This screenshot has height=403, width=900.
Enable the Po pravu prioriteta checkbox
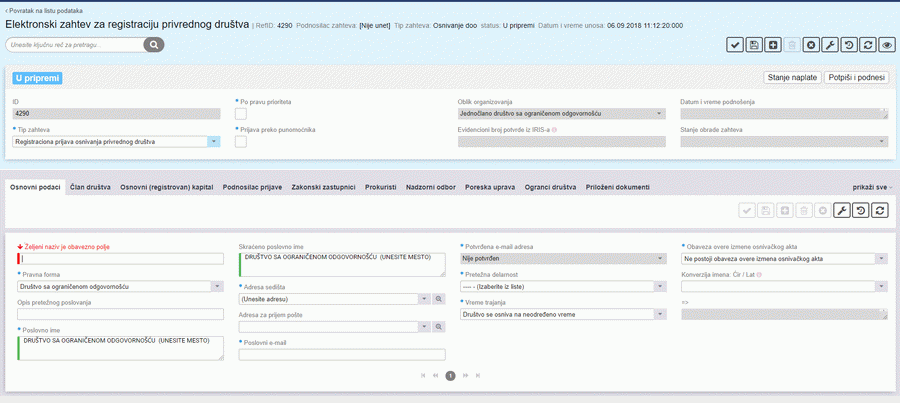pos(240,114)
